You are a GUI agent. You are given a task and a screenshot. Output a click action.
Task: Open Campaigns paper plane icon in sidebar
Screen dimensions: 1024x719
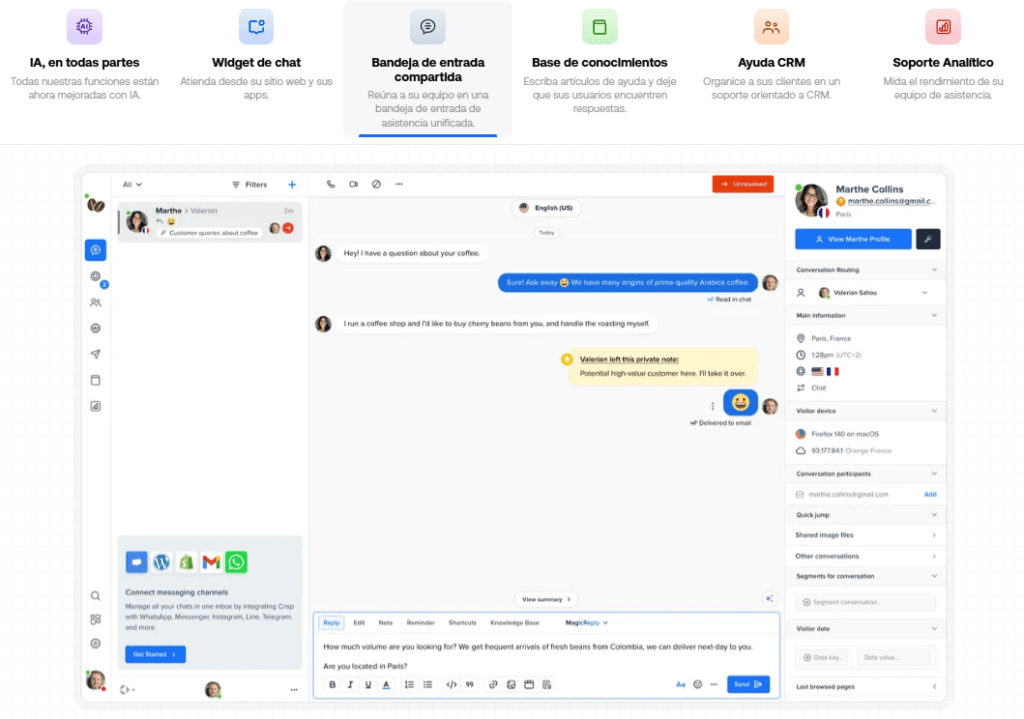pyautogui.click(x=95, y=354)
